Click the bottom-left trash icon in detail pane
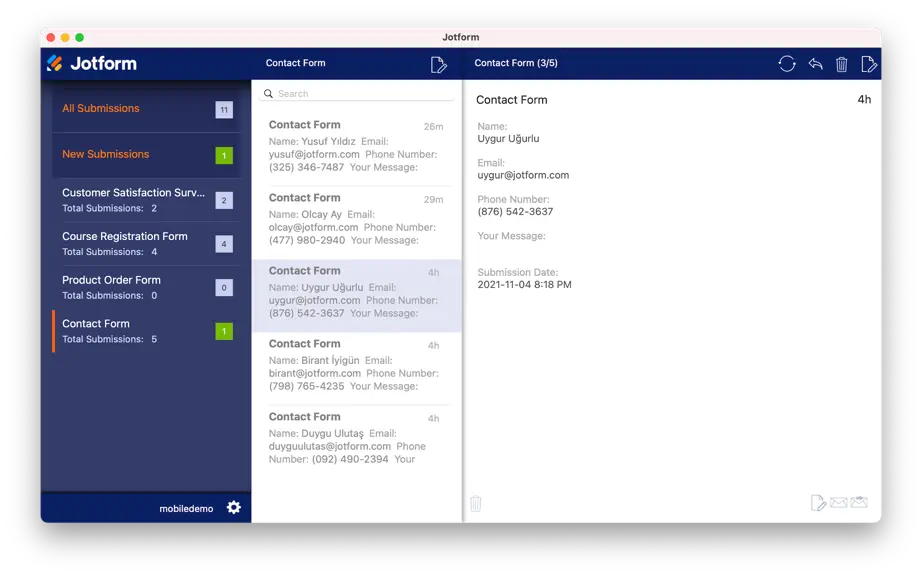 click(x=476, y=504)
